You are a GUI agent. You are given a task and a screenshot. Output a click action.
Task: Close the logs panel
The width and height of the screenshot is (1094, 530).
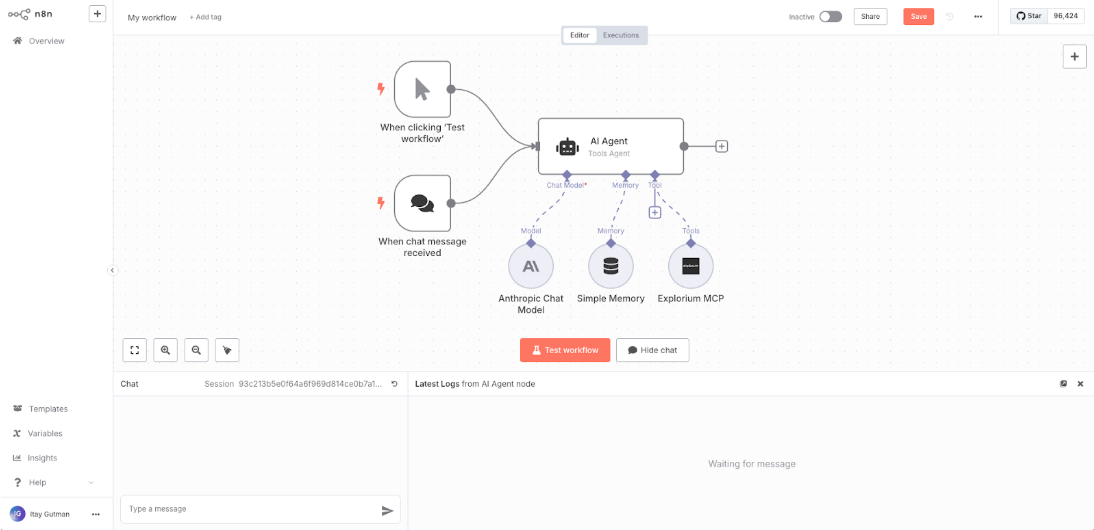1080,384
